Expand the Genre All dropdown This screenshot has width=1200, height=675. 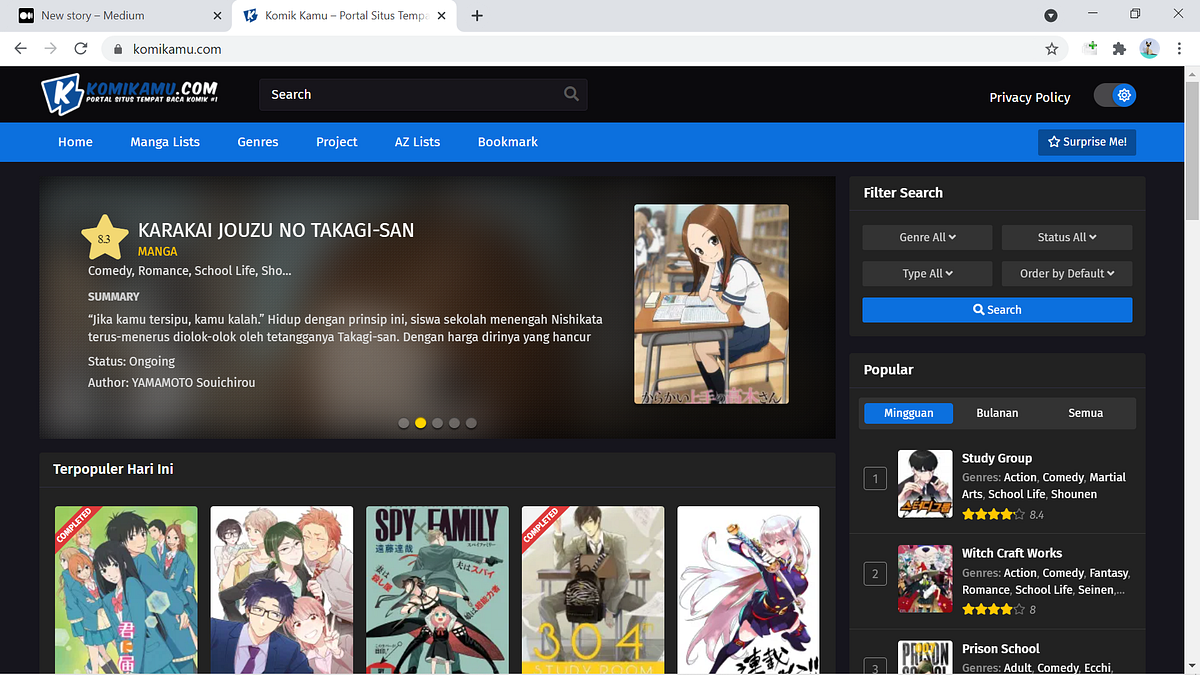tap(927, 237)
